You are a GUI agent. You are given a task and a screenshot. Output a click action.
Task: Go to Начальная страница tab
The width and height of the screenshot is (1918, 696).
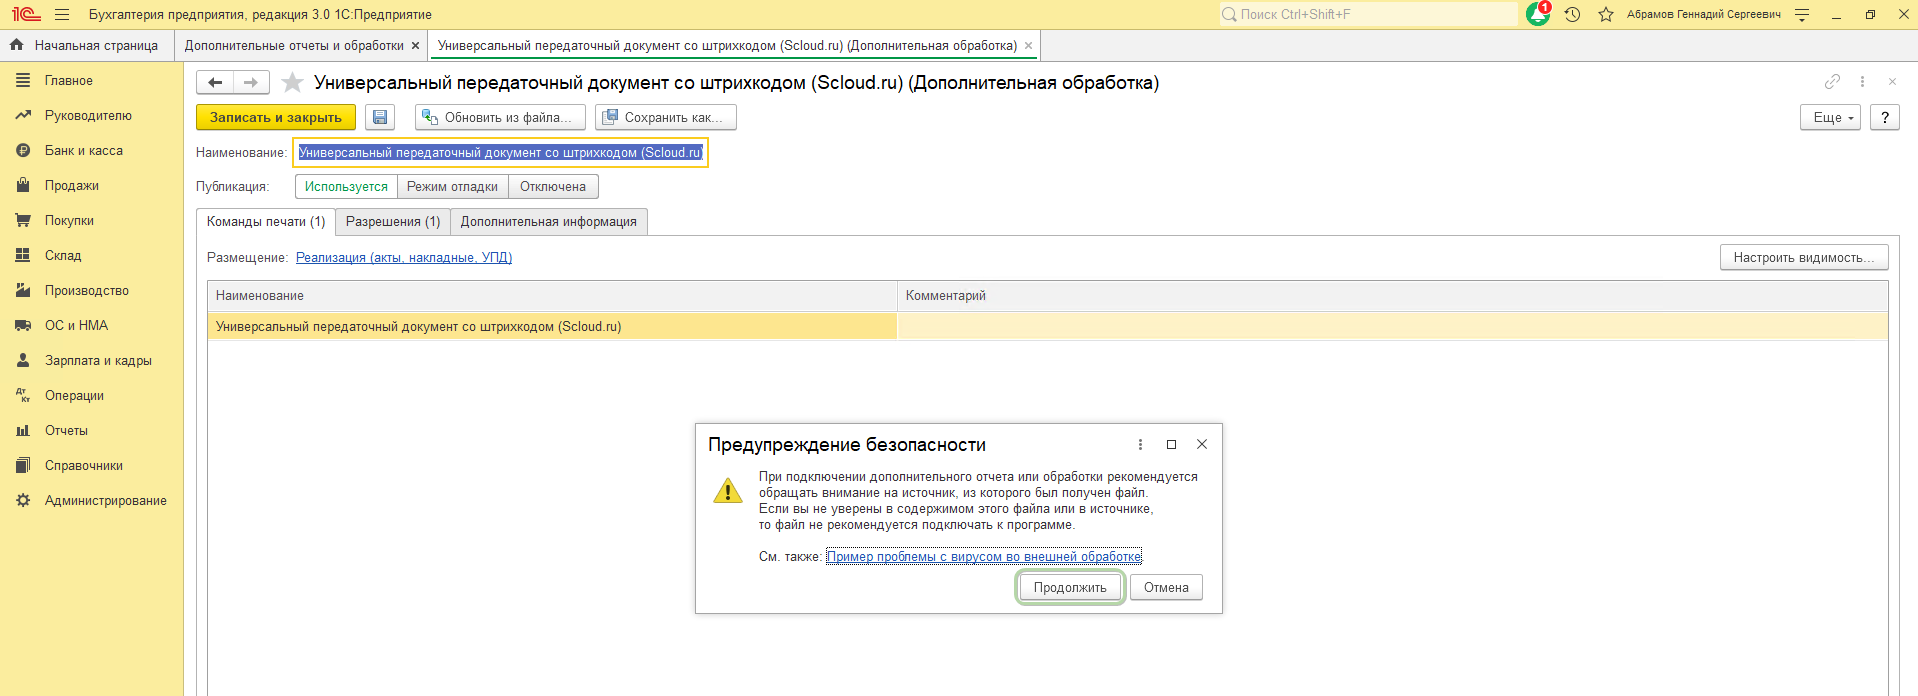[x=86, y=46]
